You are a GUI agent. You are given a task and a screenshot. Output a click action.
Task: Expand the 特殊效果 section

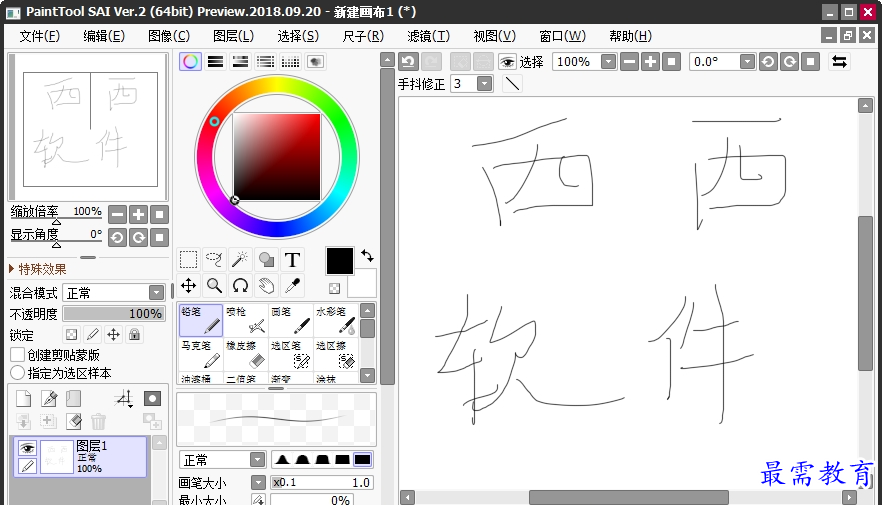click(38, 269)
